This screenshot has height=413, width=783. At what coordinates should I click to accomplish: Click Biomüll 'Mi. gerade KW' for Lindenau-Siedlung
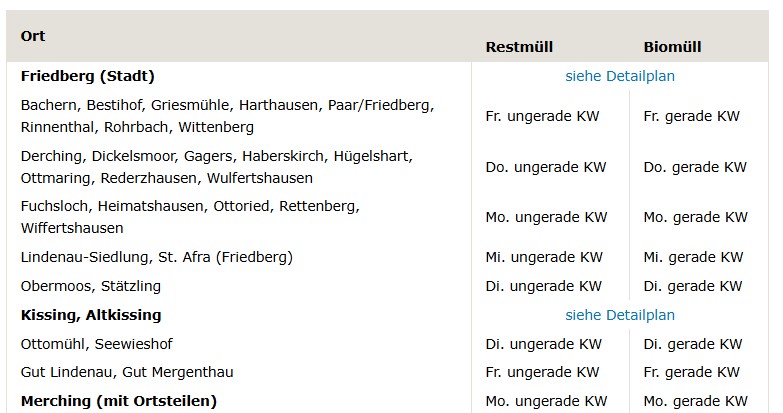coord(693,257)
